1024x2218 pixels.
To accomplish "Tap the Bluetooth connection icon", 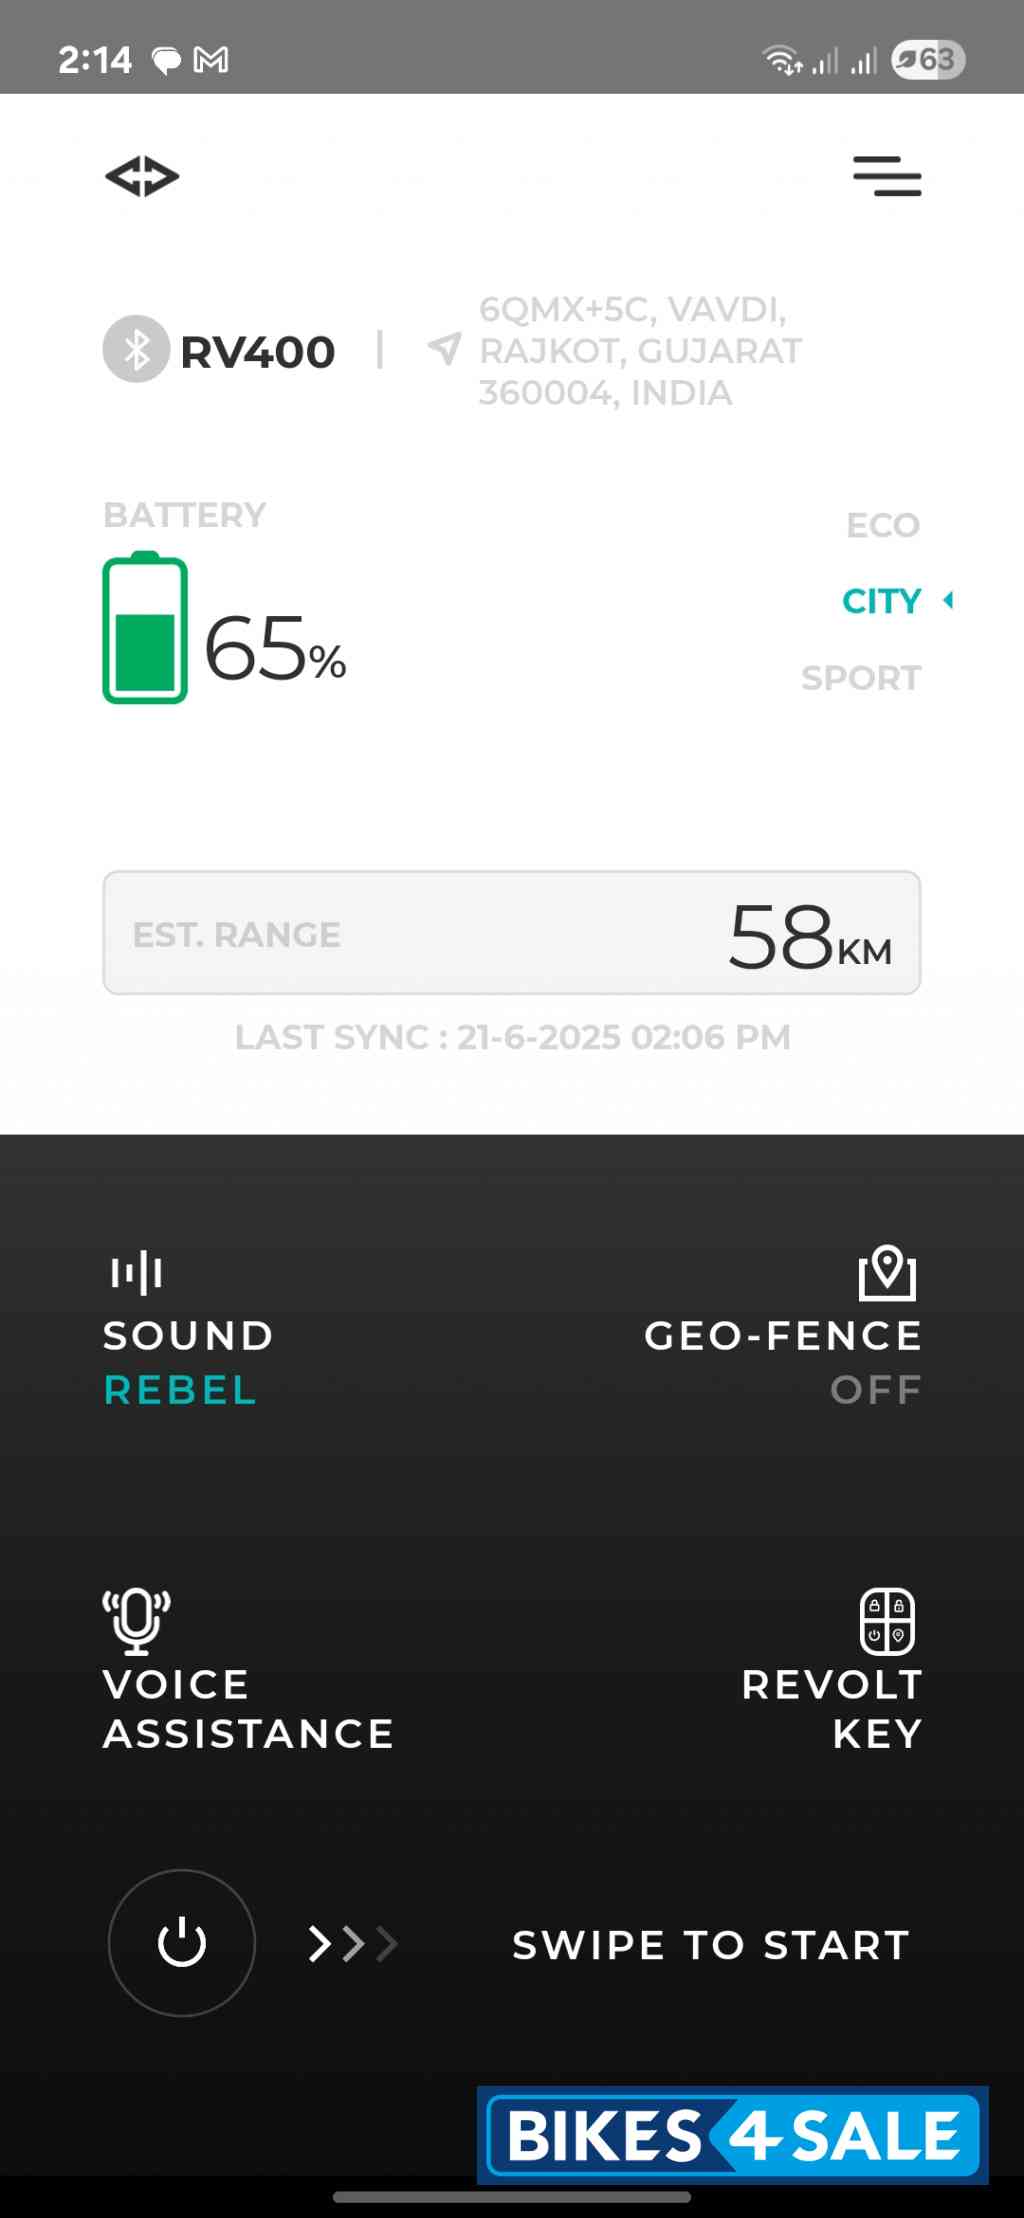I will 136,349.
